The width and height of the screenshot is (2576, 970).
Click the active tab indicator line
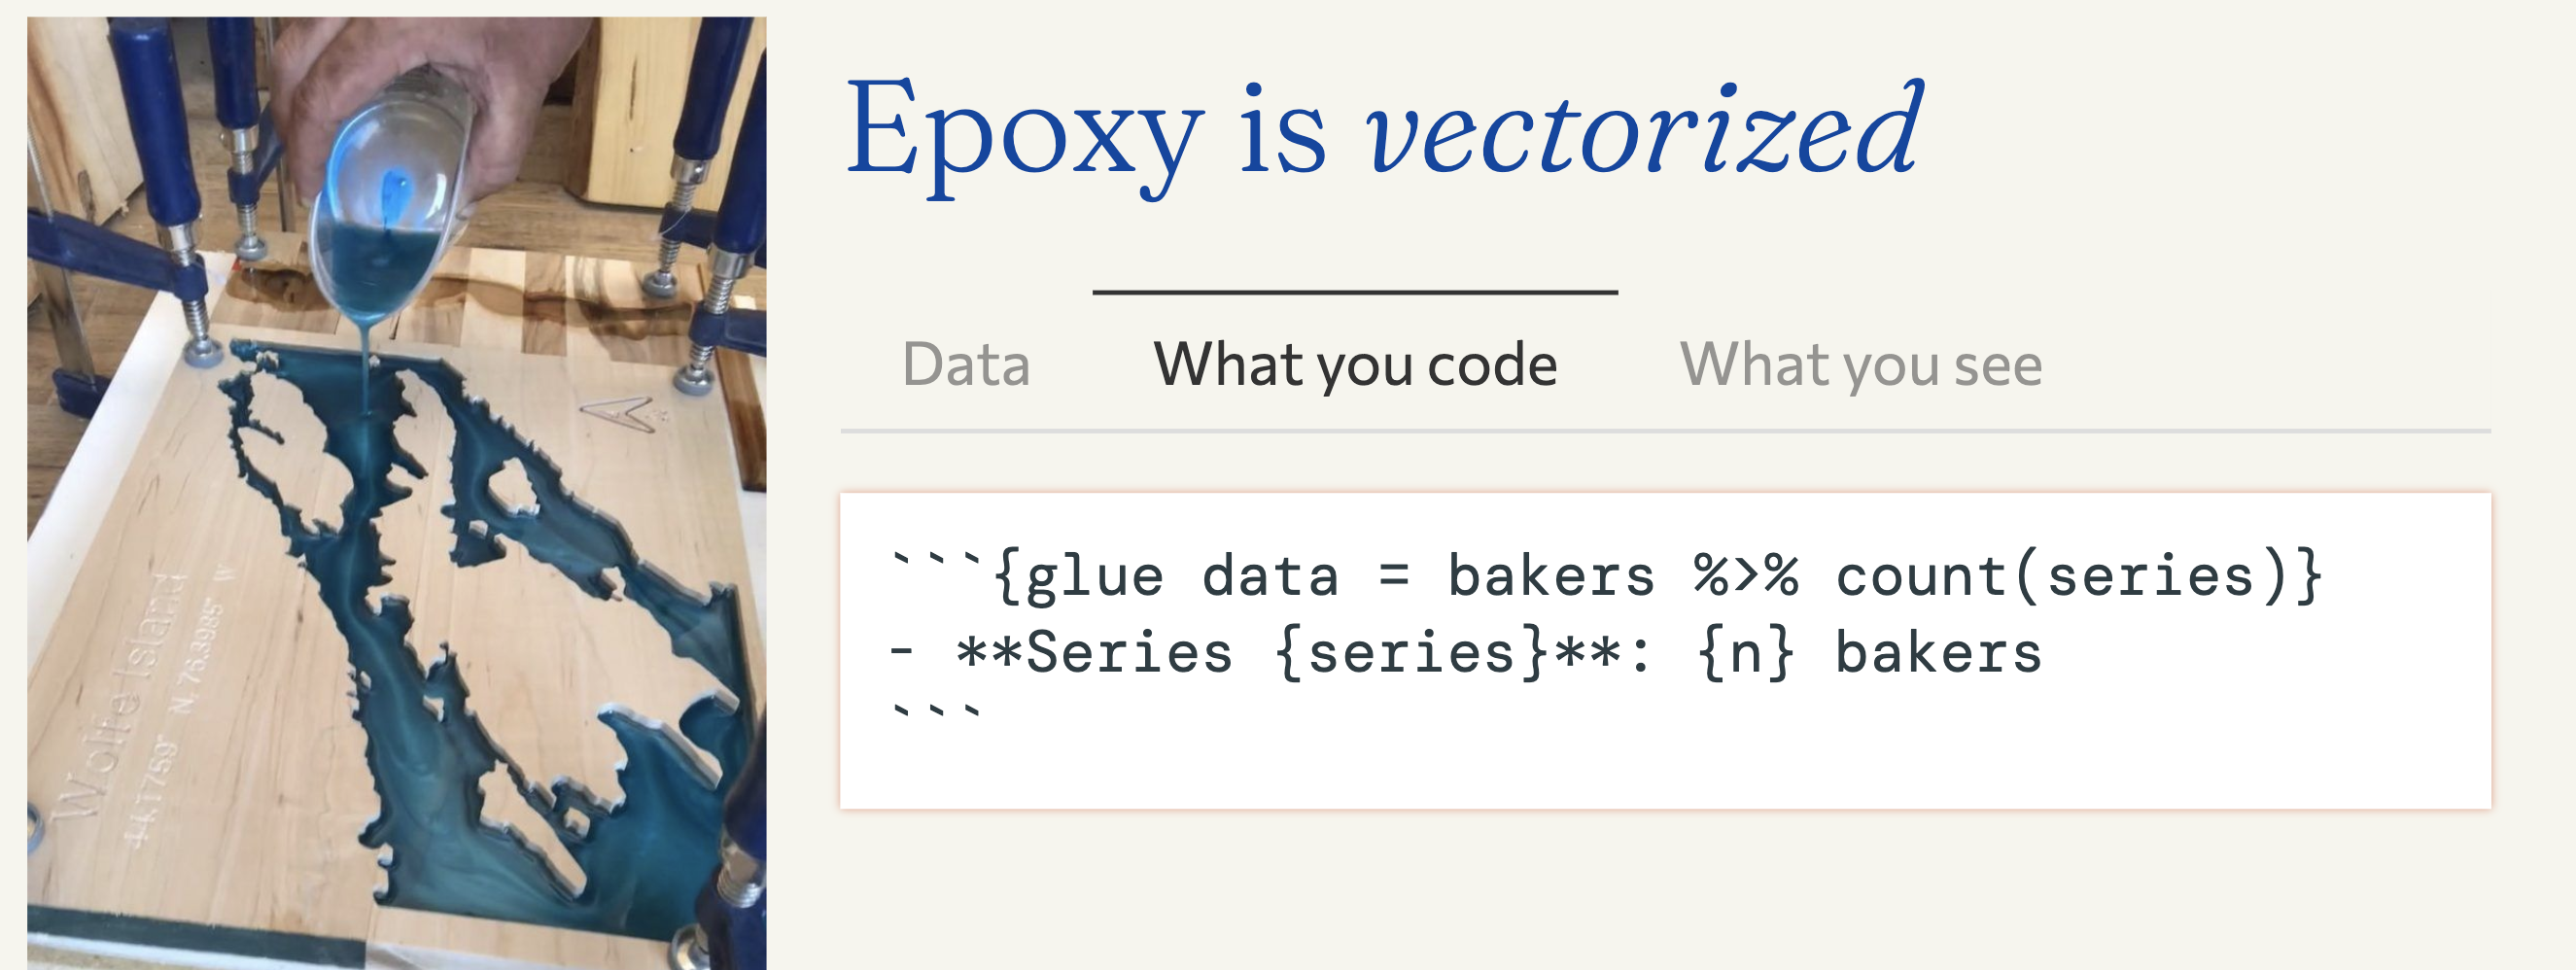pyautogui.click(x=1355, y=292)
